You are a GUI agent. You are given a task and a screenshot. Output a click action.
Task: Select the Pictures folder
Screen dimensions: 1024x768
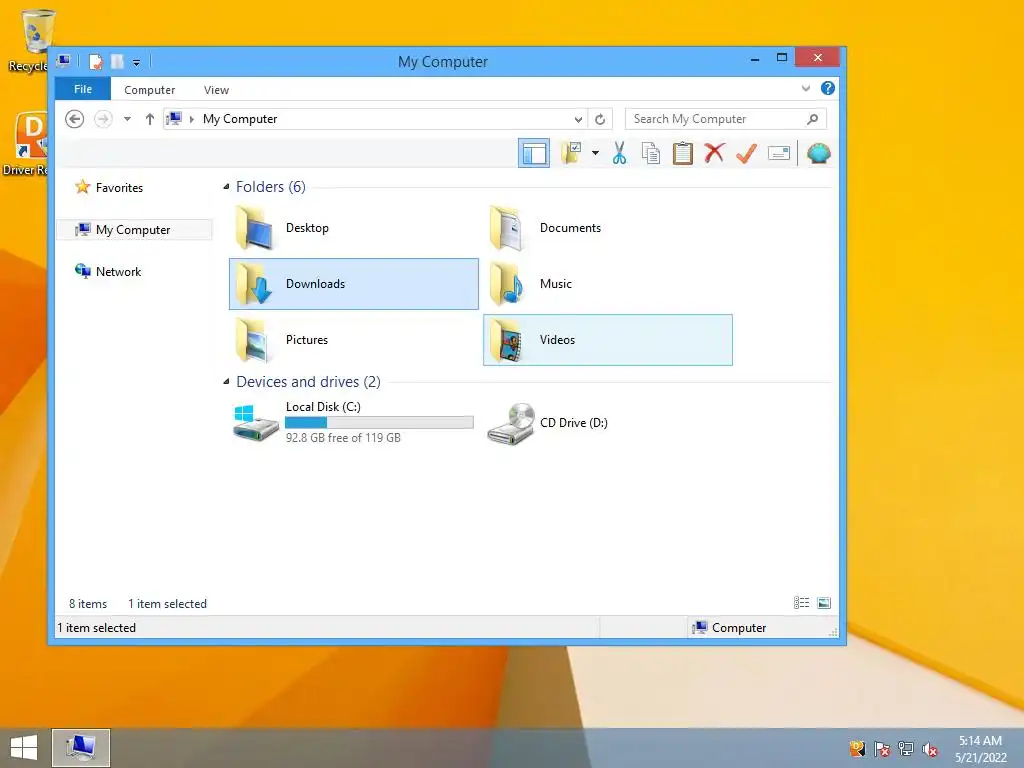click(353, 340)
